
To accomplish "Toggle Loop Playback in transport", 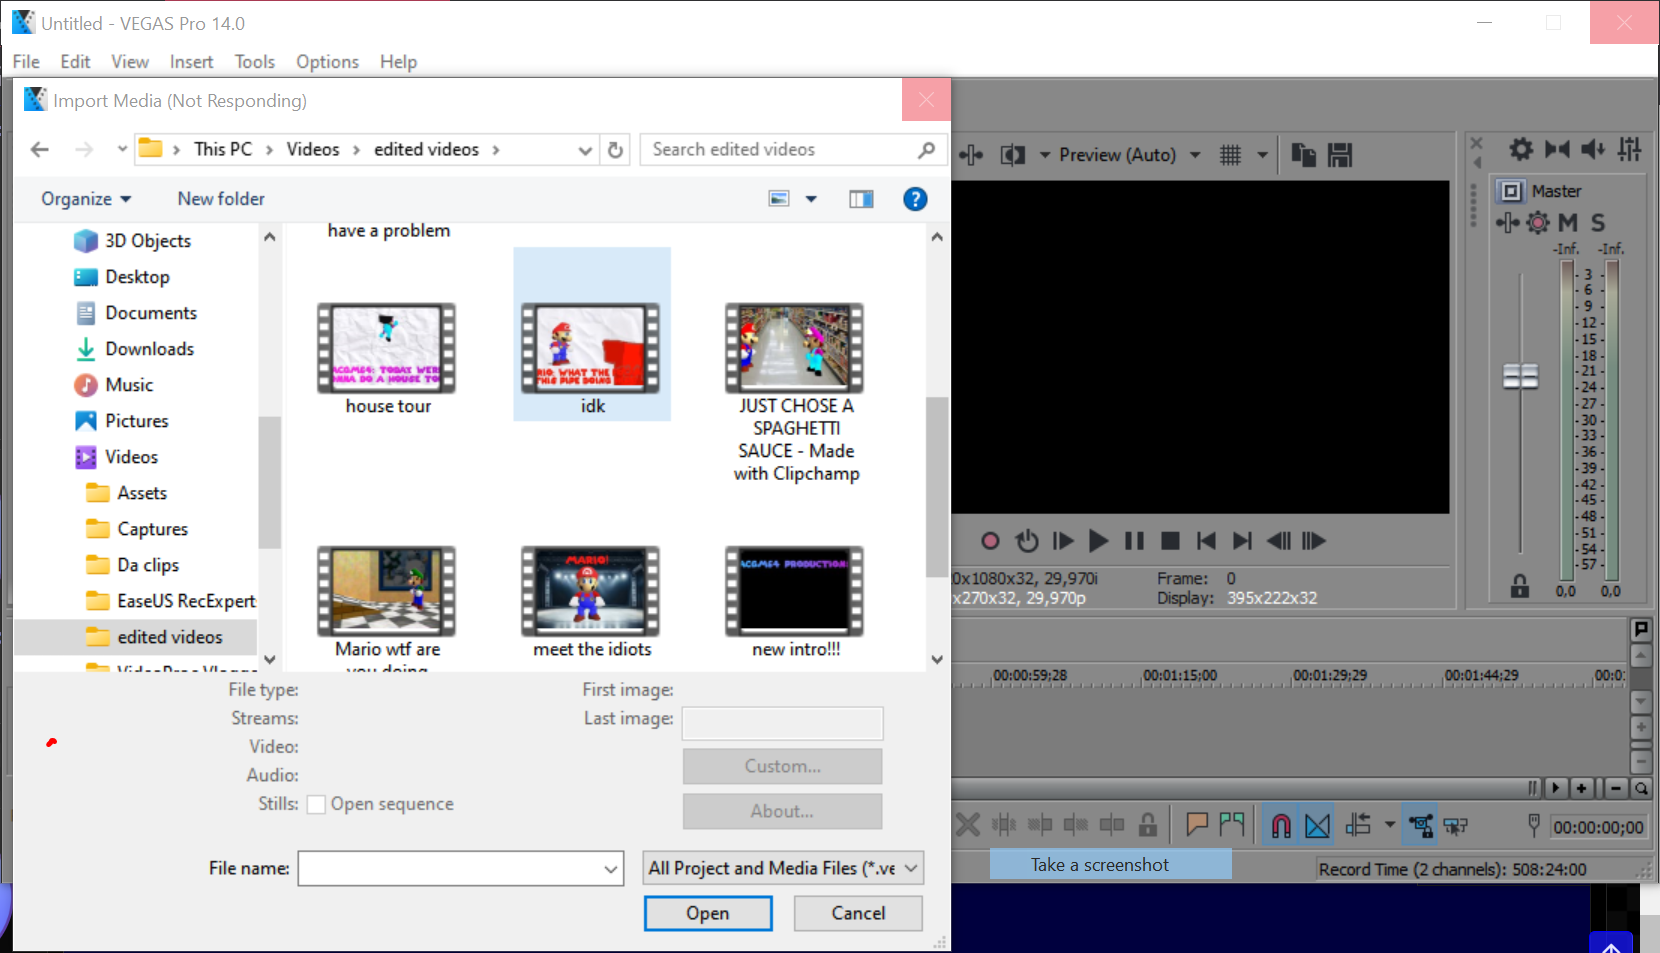I will tap(1027, 541).
